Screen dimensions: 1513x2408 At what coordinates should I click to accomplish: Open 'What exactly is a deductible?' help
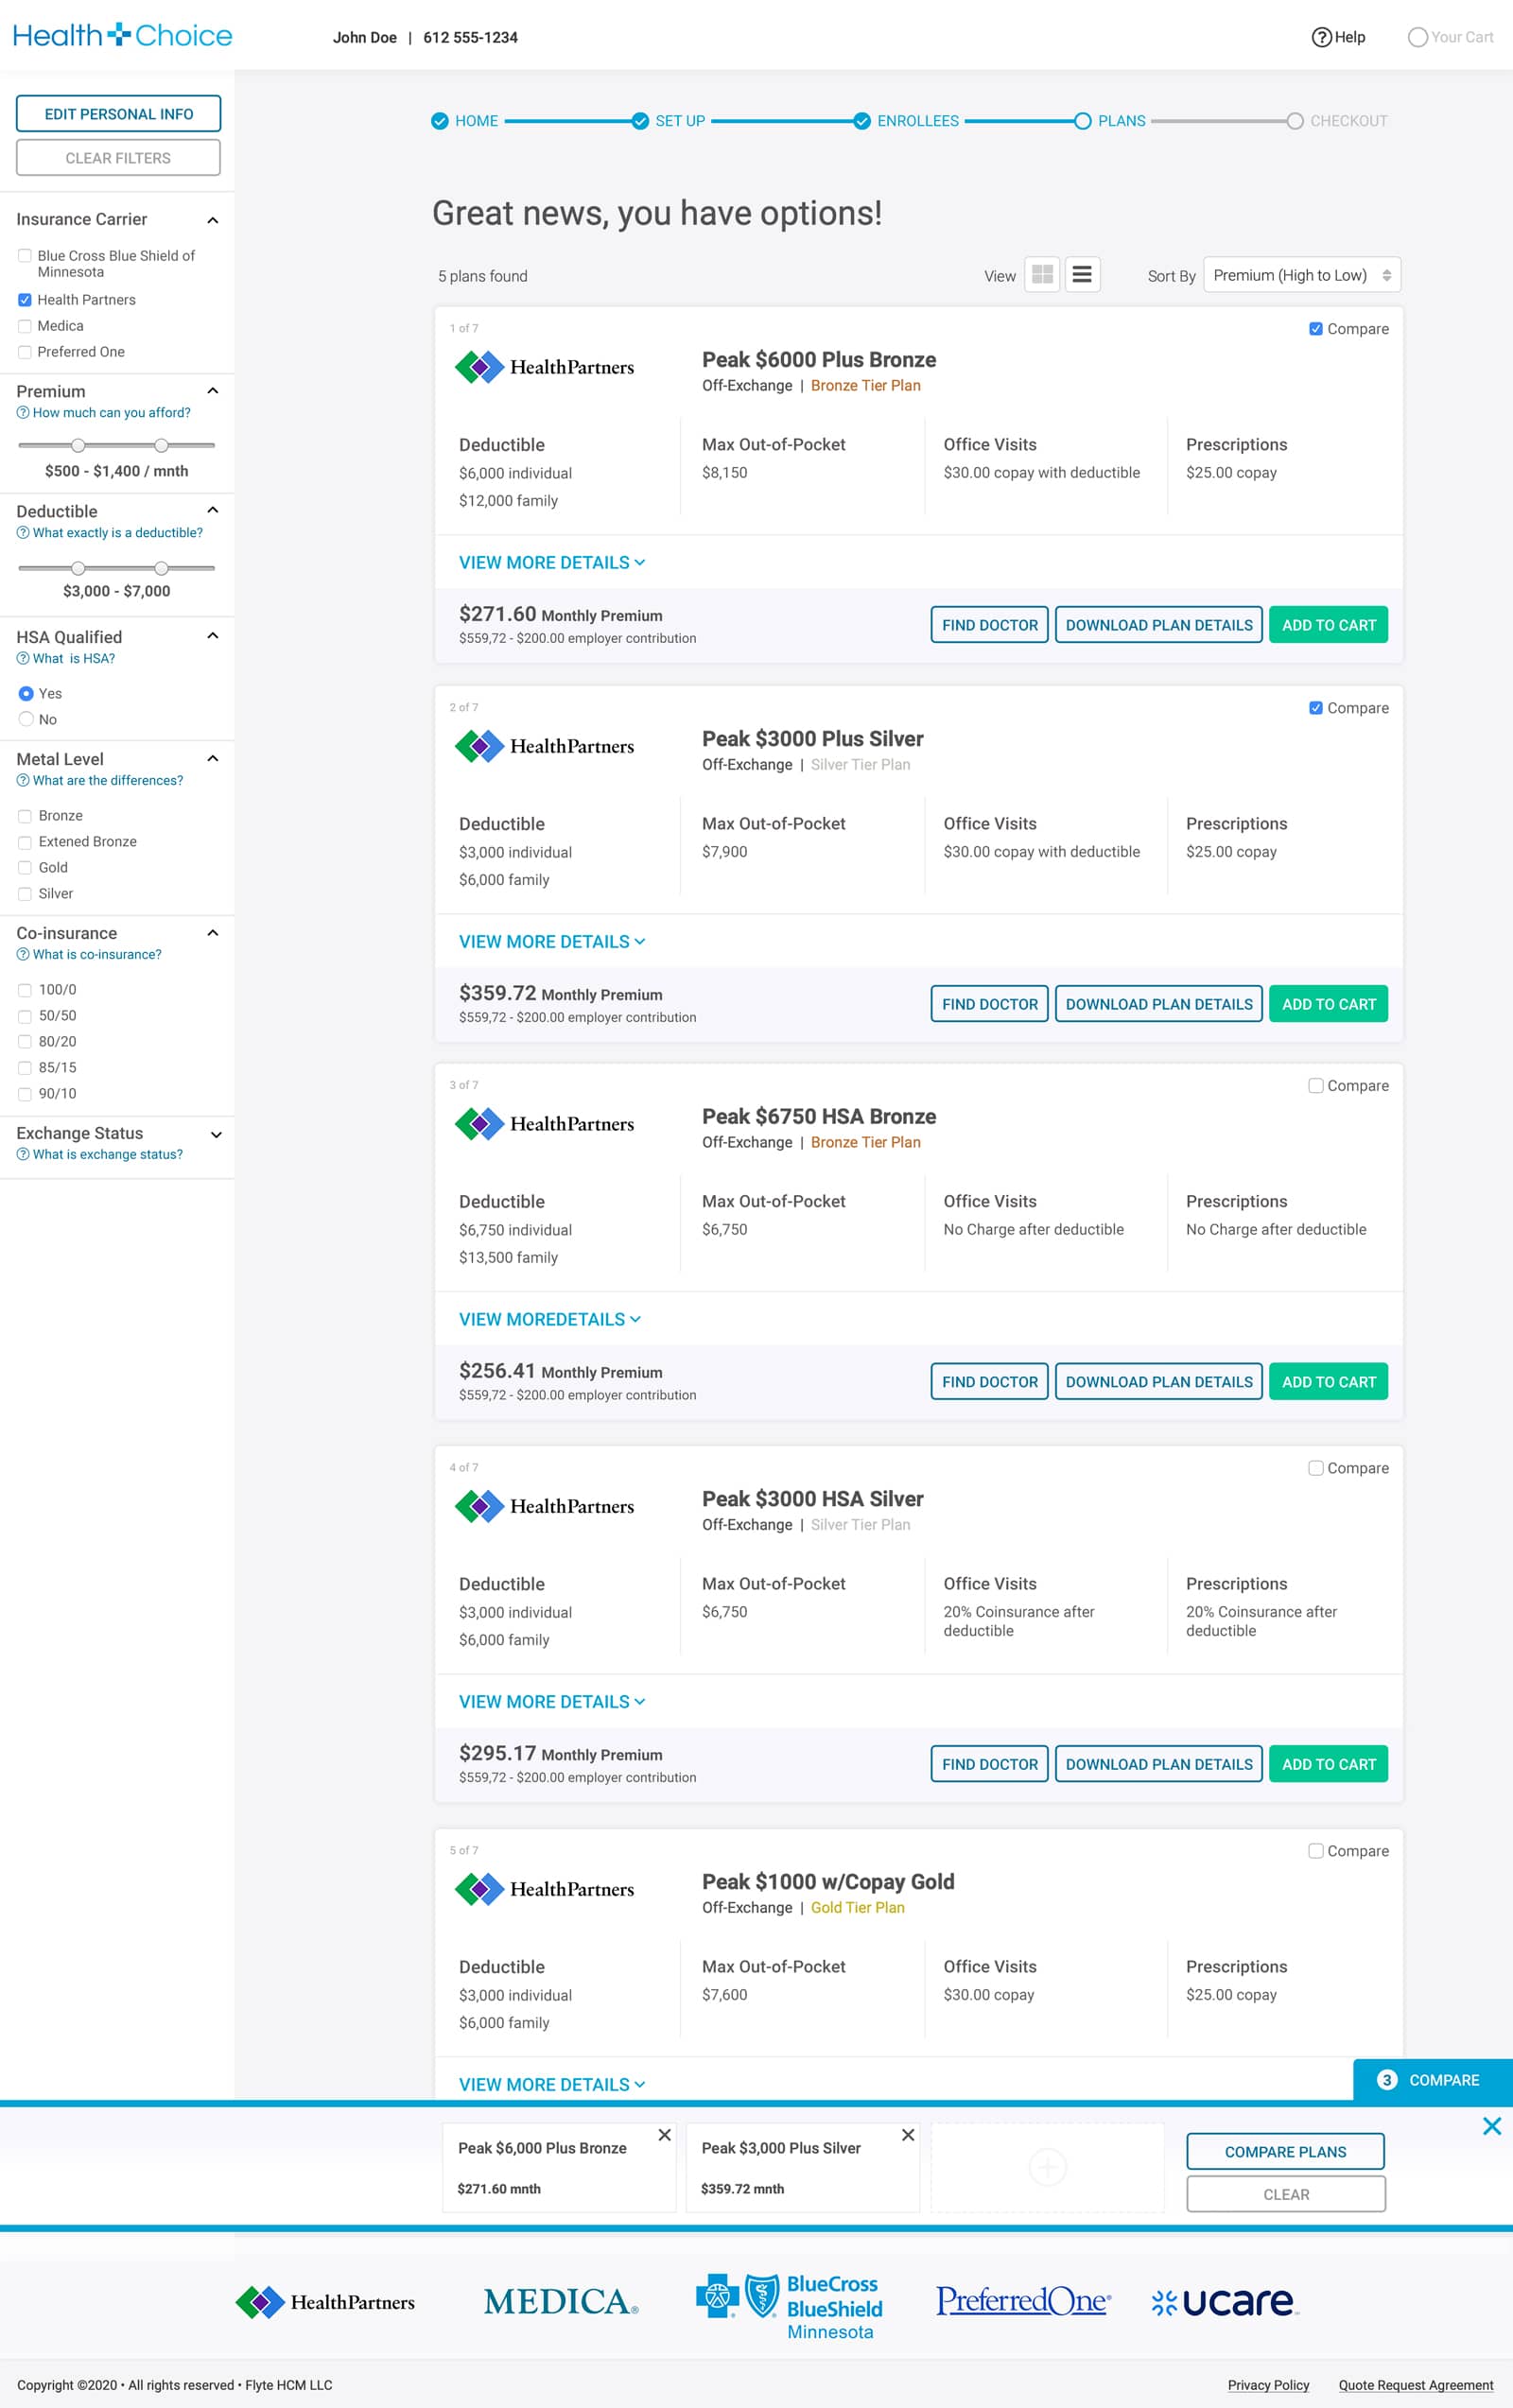(x=110, y=533)
